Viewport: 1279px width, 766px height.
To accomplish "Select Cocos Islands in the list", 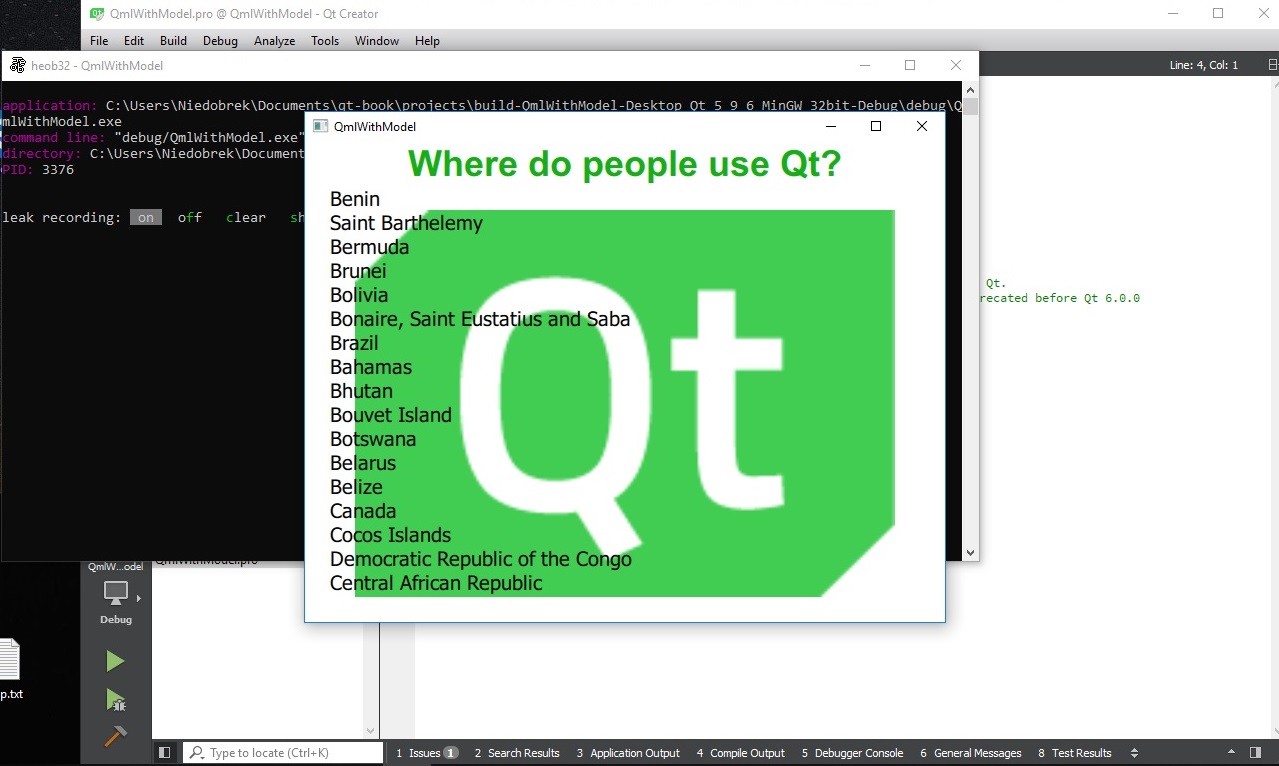I will pyautogui.click(x=390, y=535).
